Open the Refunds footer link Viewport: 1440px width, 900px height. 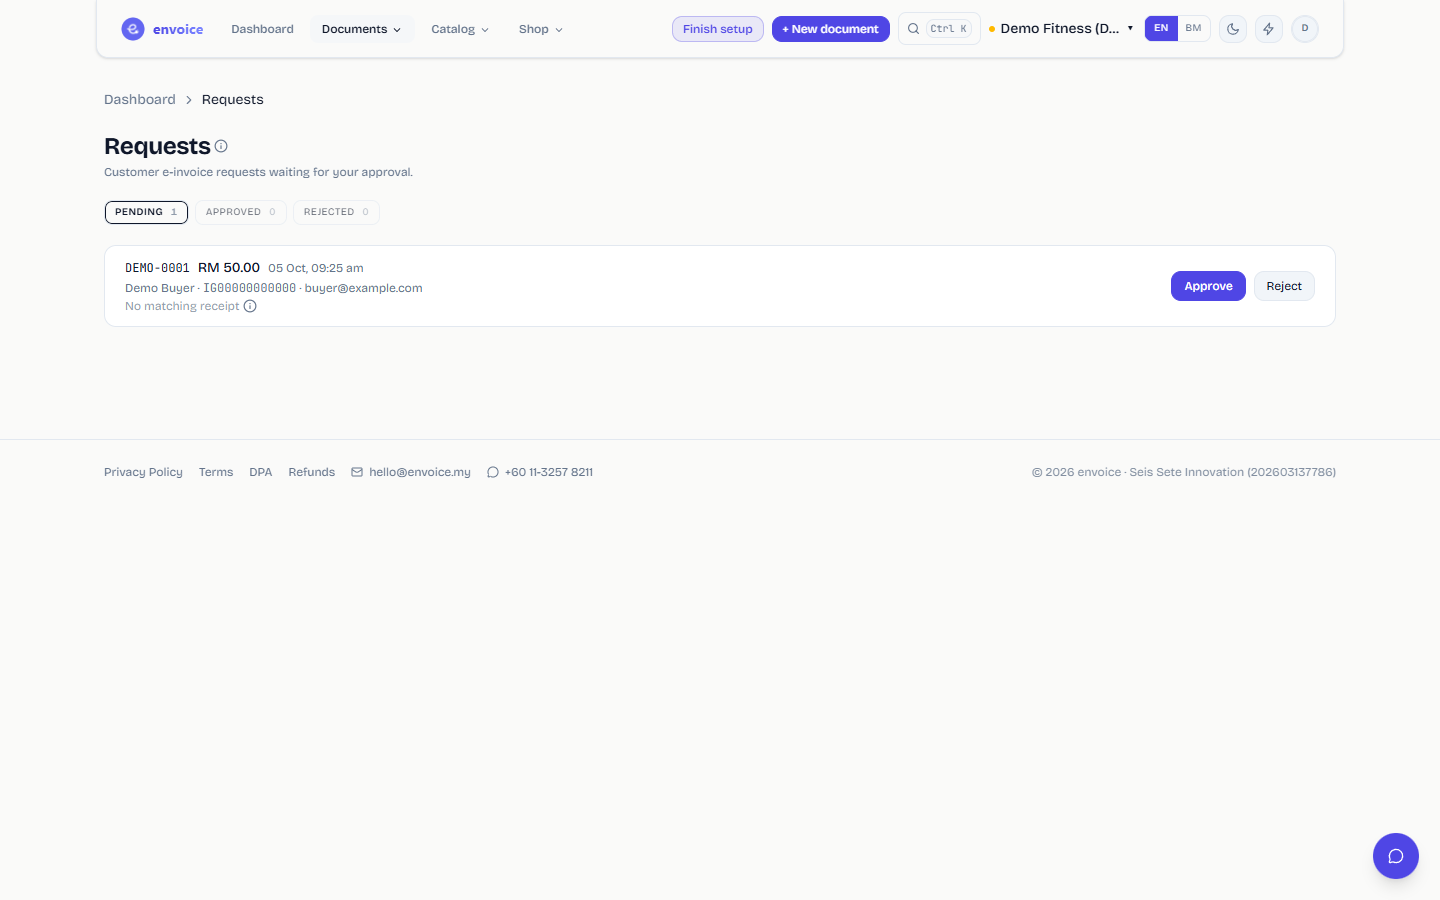pos(312,472)
